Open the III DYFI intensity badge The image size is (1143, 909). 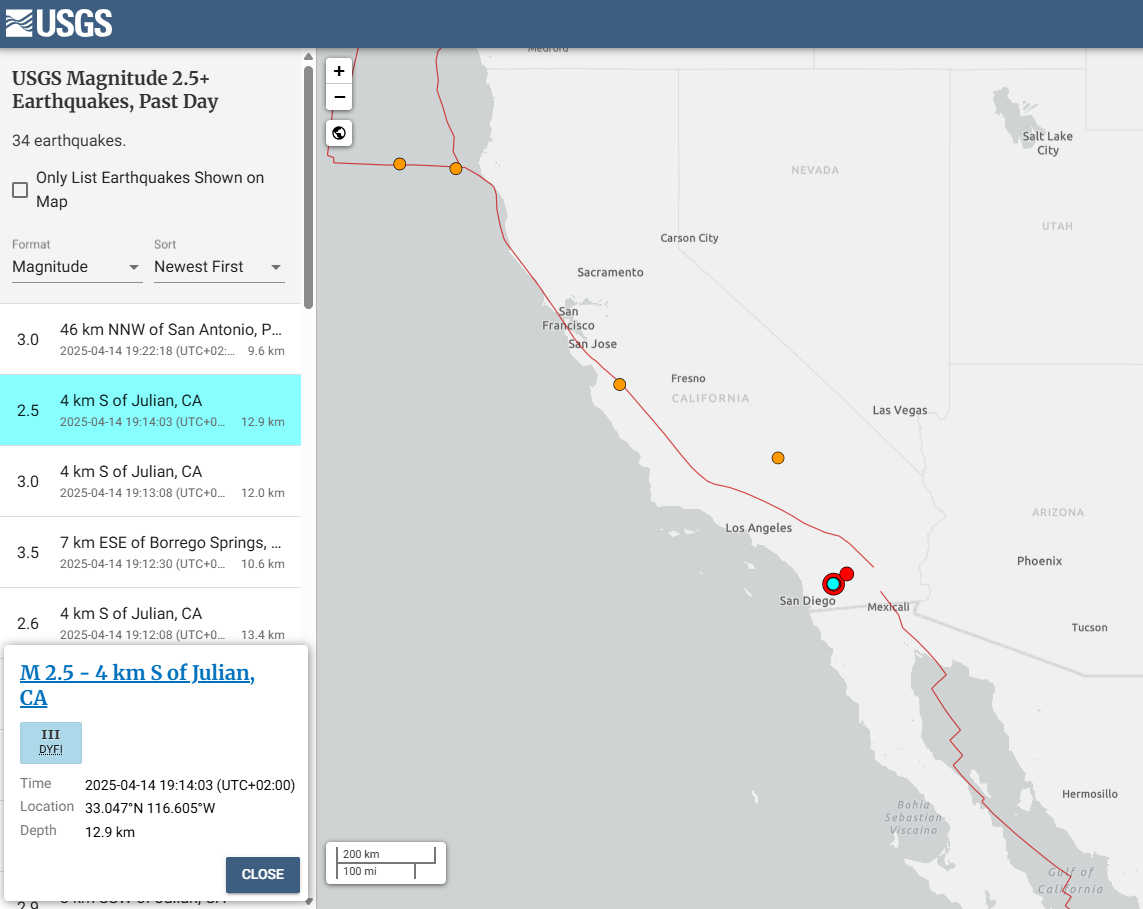point(51,742)
